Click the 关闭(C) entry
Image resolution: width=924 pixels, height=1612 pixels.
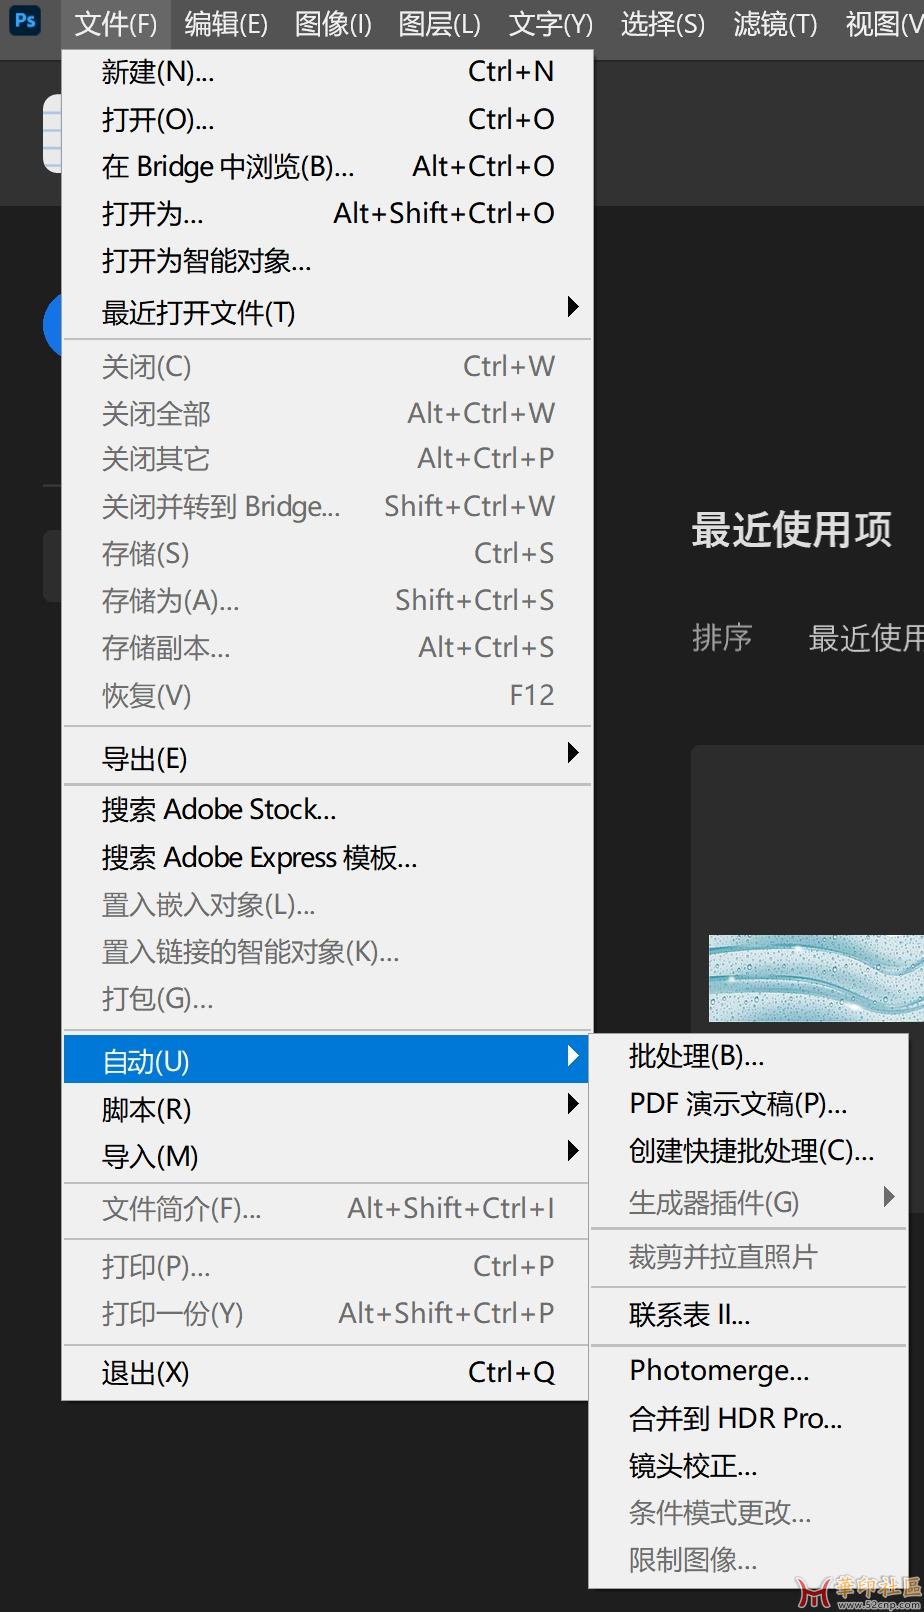[x=328, y=366]
